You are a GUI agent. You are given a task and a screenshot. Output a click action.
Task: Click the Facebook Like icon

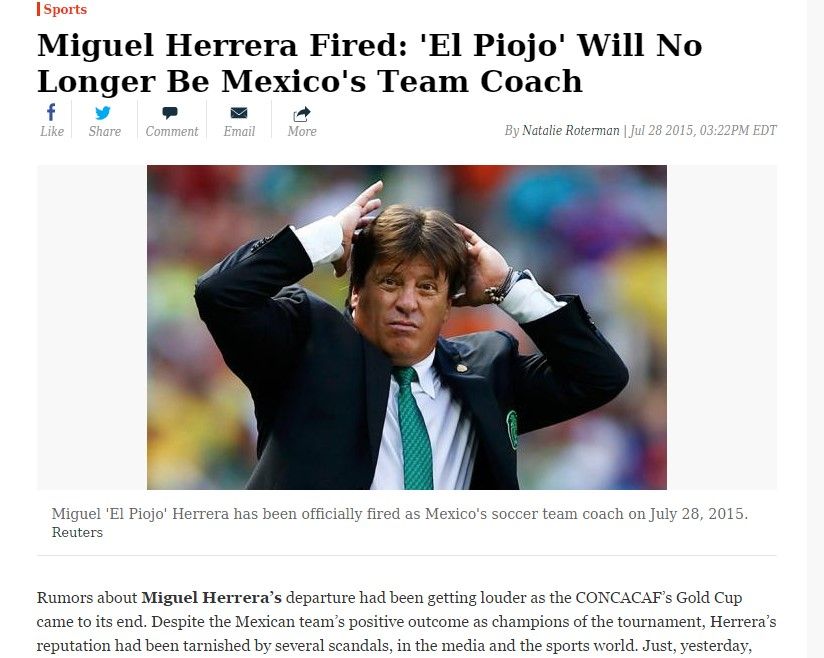coord(51,112)
